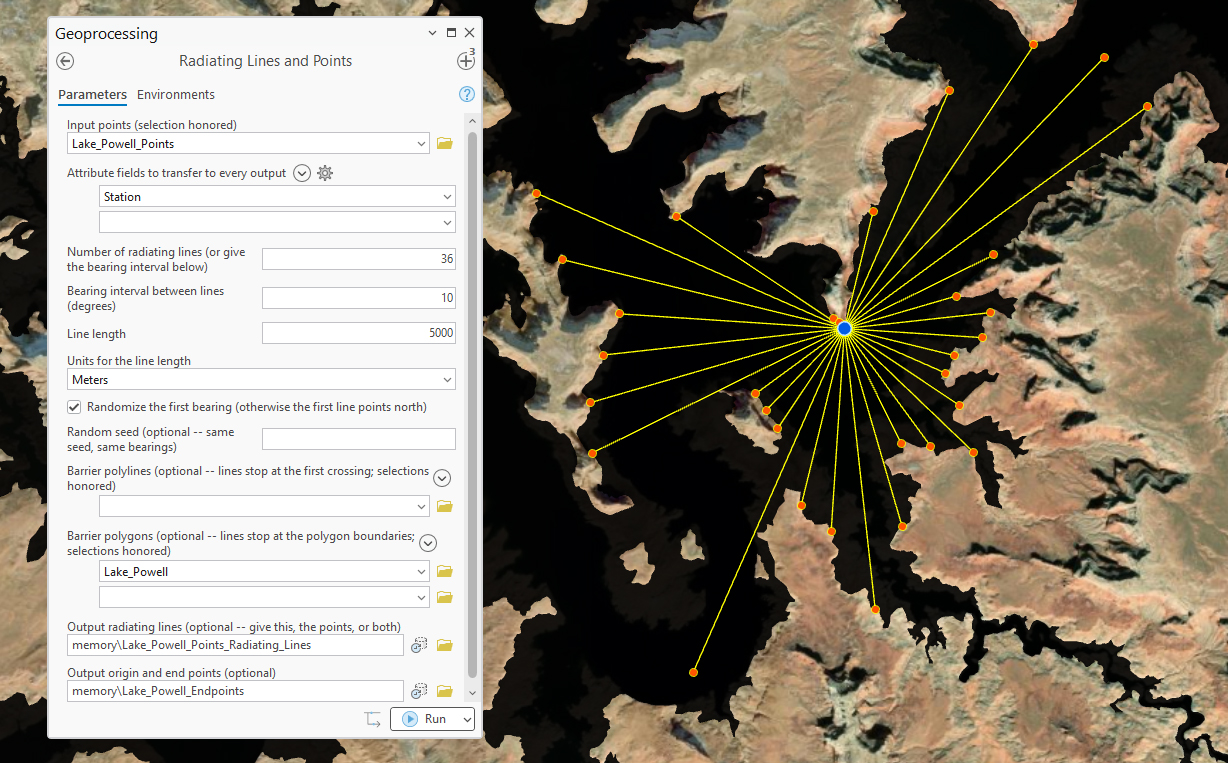Click scrollbar up arrow in Geoprocessing pane
The image size is (1228, 763).
coord(473,120)
